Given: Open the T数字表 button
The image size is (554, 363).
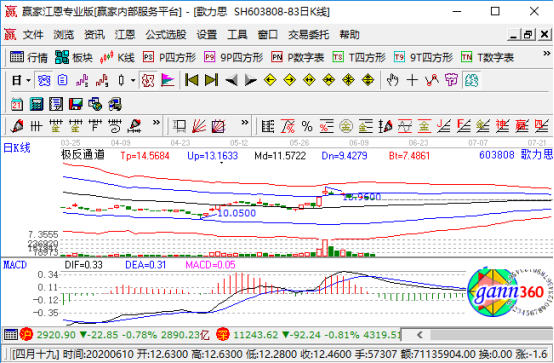Looking at the screenshot, I should click(487, 57).
